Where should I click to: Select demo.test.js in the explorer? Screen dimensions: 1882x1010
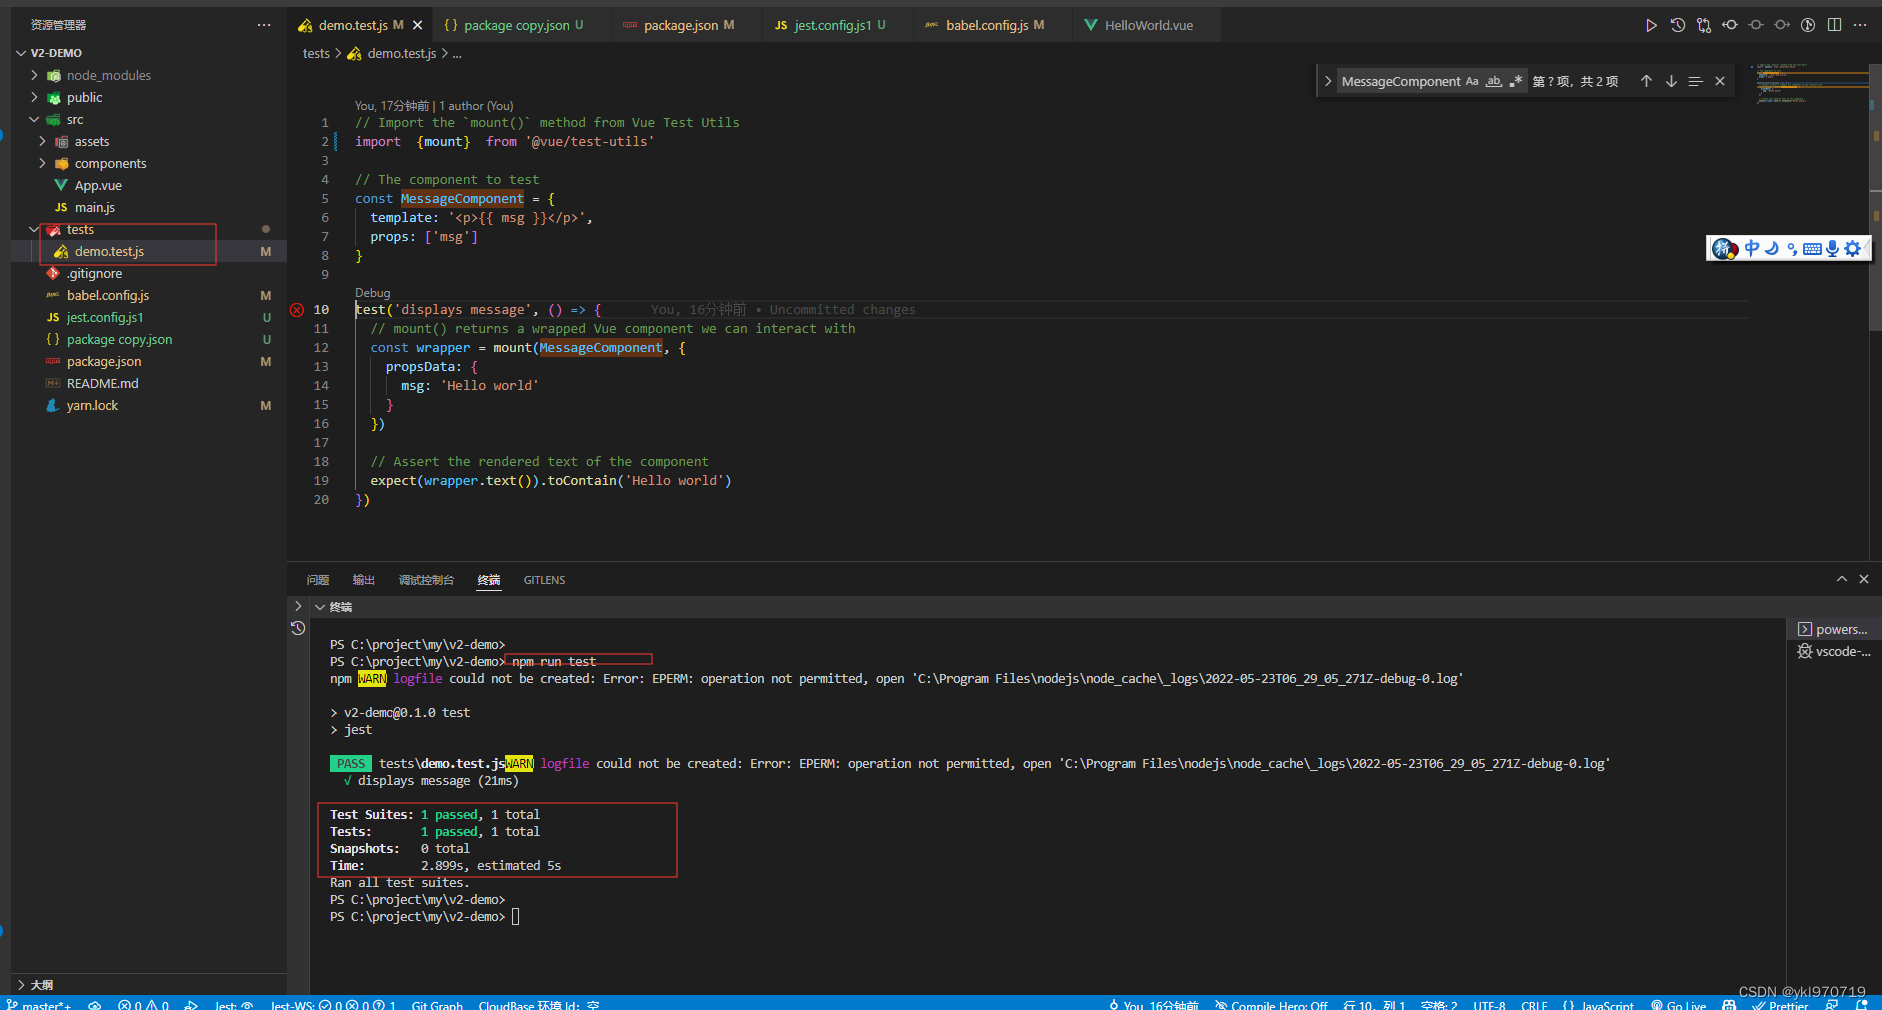(109, 251)
